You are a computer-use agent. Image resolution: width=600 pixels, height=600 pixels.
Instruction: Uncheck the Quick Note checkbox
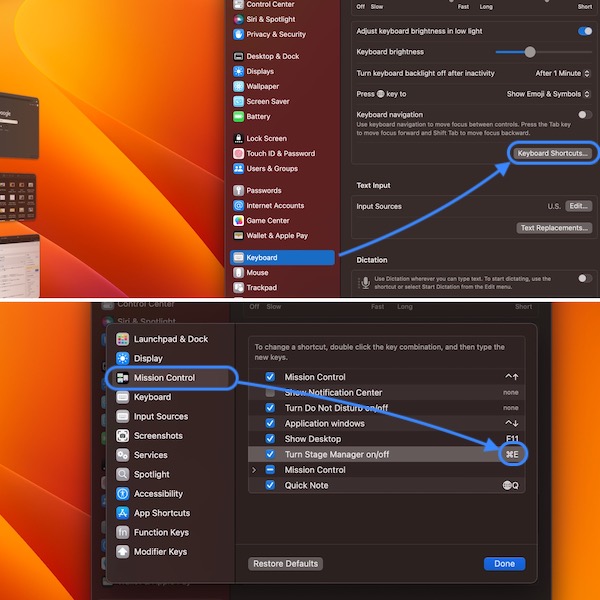click(x=270, y=485)
